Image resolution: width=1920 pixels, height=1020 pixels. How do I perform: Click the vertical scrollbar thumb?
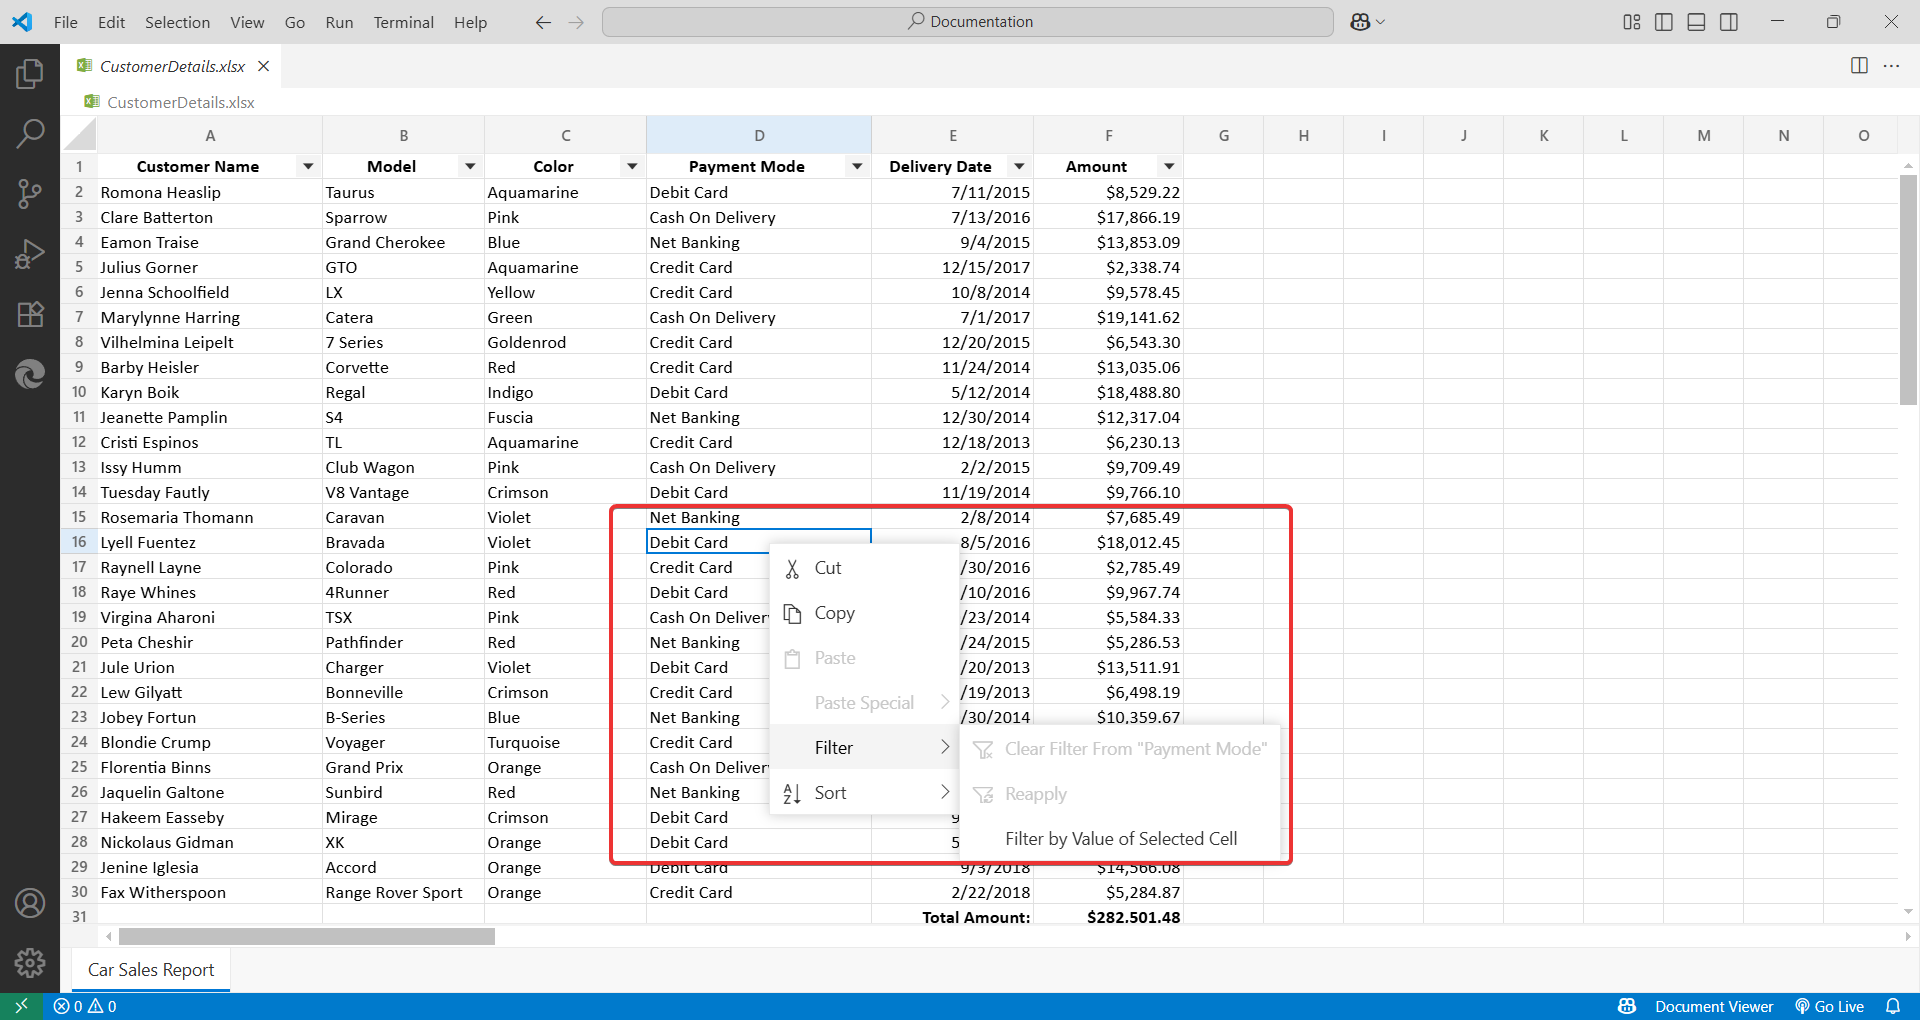coord(1908,290)
